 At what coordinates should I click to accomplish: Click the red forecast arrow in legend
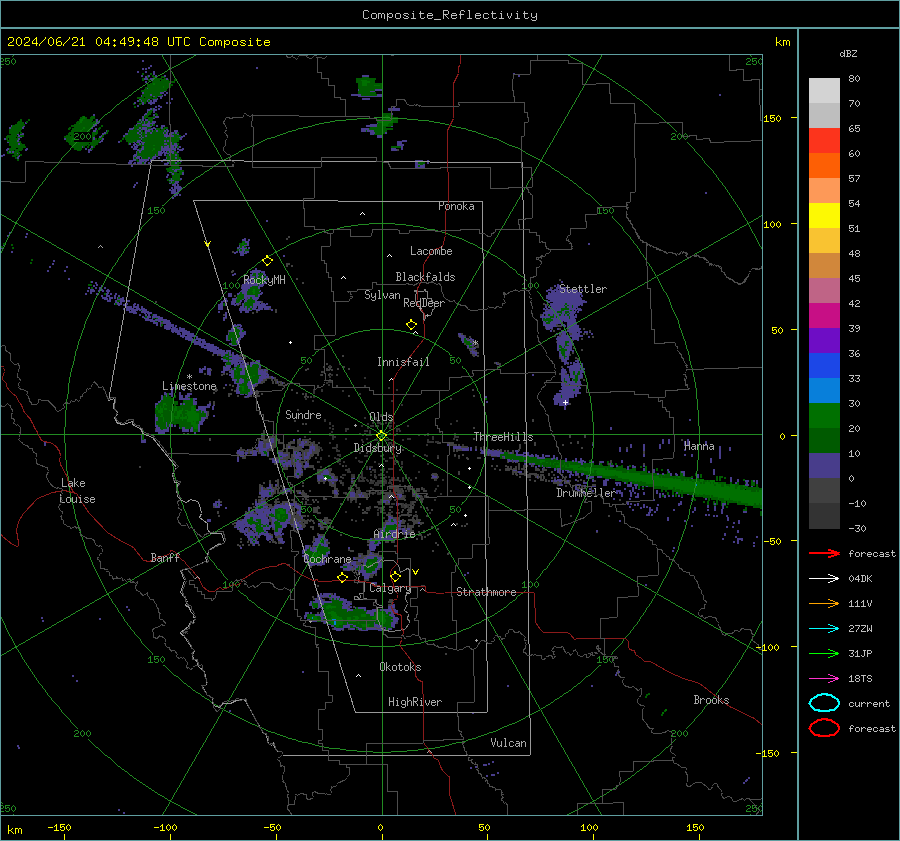(x=824, y=553)
